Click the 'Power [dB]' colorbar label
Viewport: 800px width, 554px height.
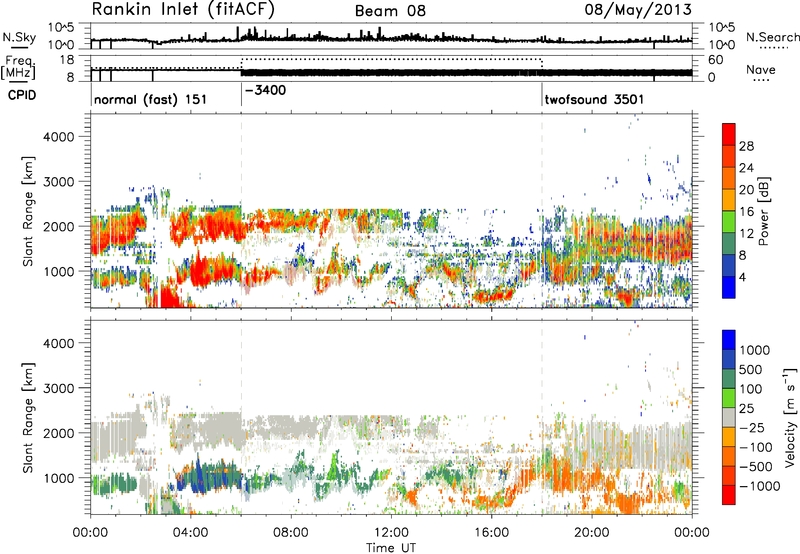[x=763, y=211]
